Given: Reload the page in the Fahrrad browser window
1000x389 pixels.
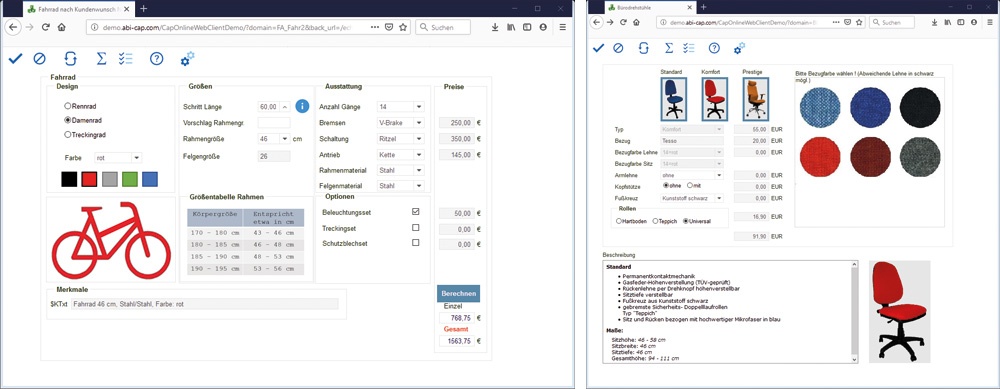Looking at the screenshot, I should (x=46, y=27).
